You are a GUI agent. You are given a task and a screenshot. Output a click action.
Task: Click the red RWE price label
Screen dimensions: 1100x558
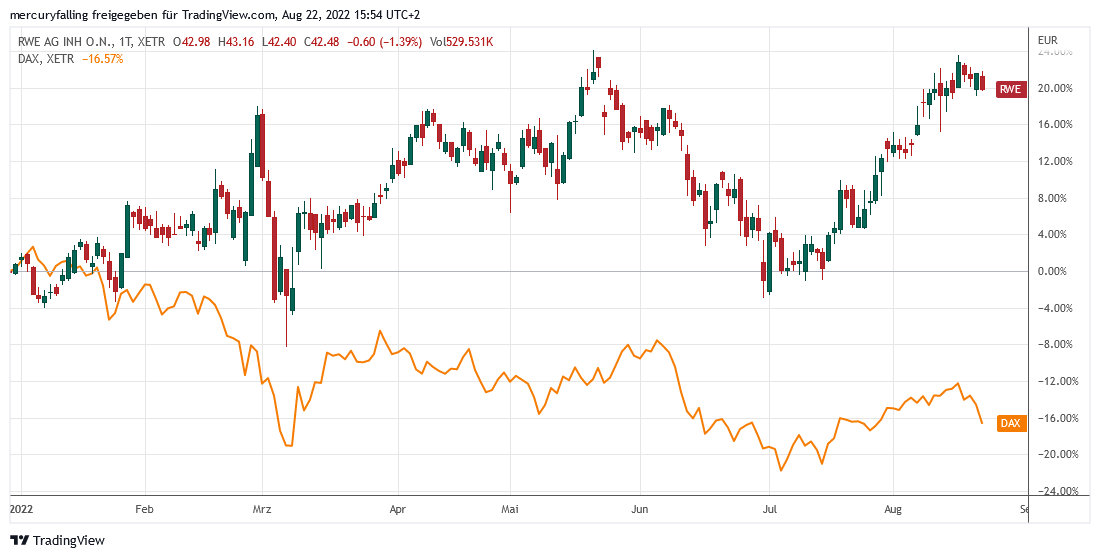tap(1011, 90)
